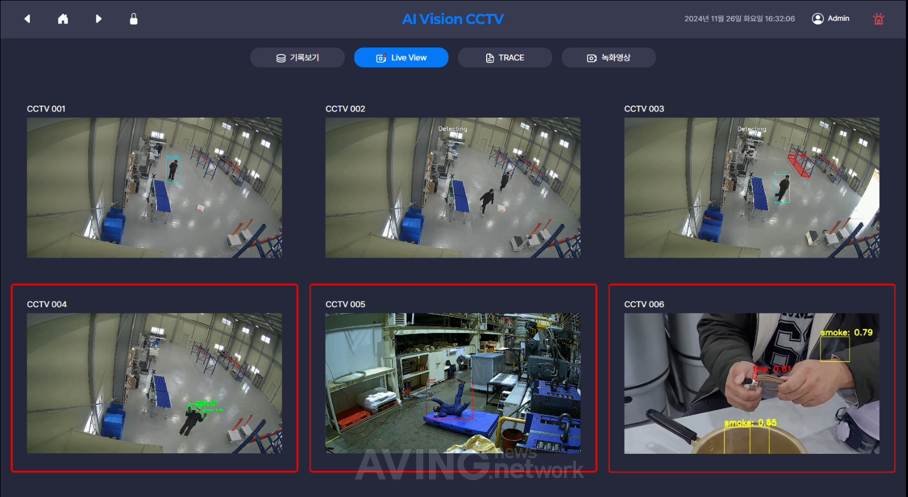908x497 pixels.
Task: Click the AI Vision CCTV title
Action: [453, 19]
